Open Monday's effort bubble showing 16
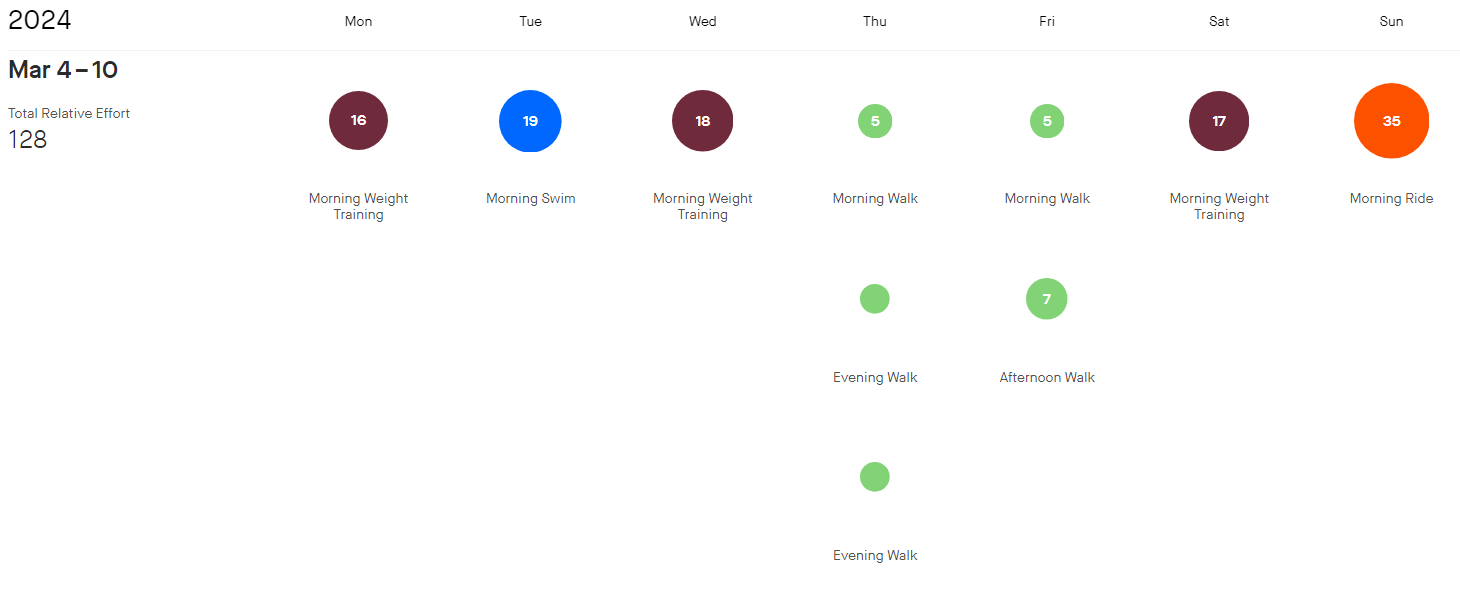This screenshot has width=1460, height=607. point(358,120)
